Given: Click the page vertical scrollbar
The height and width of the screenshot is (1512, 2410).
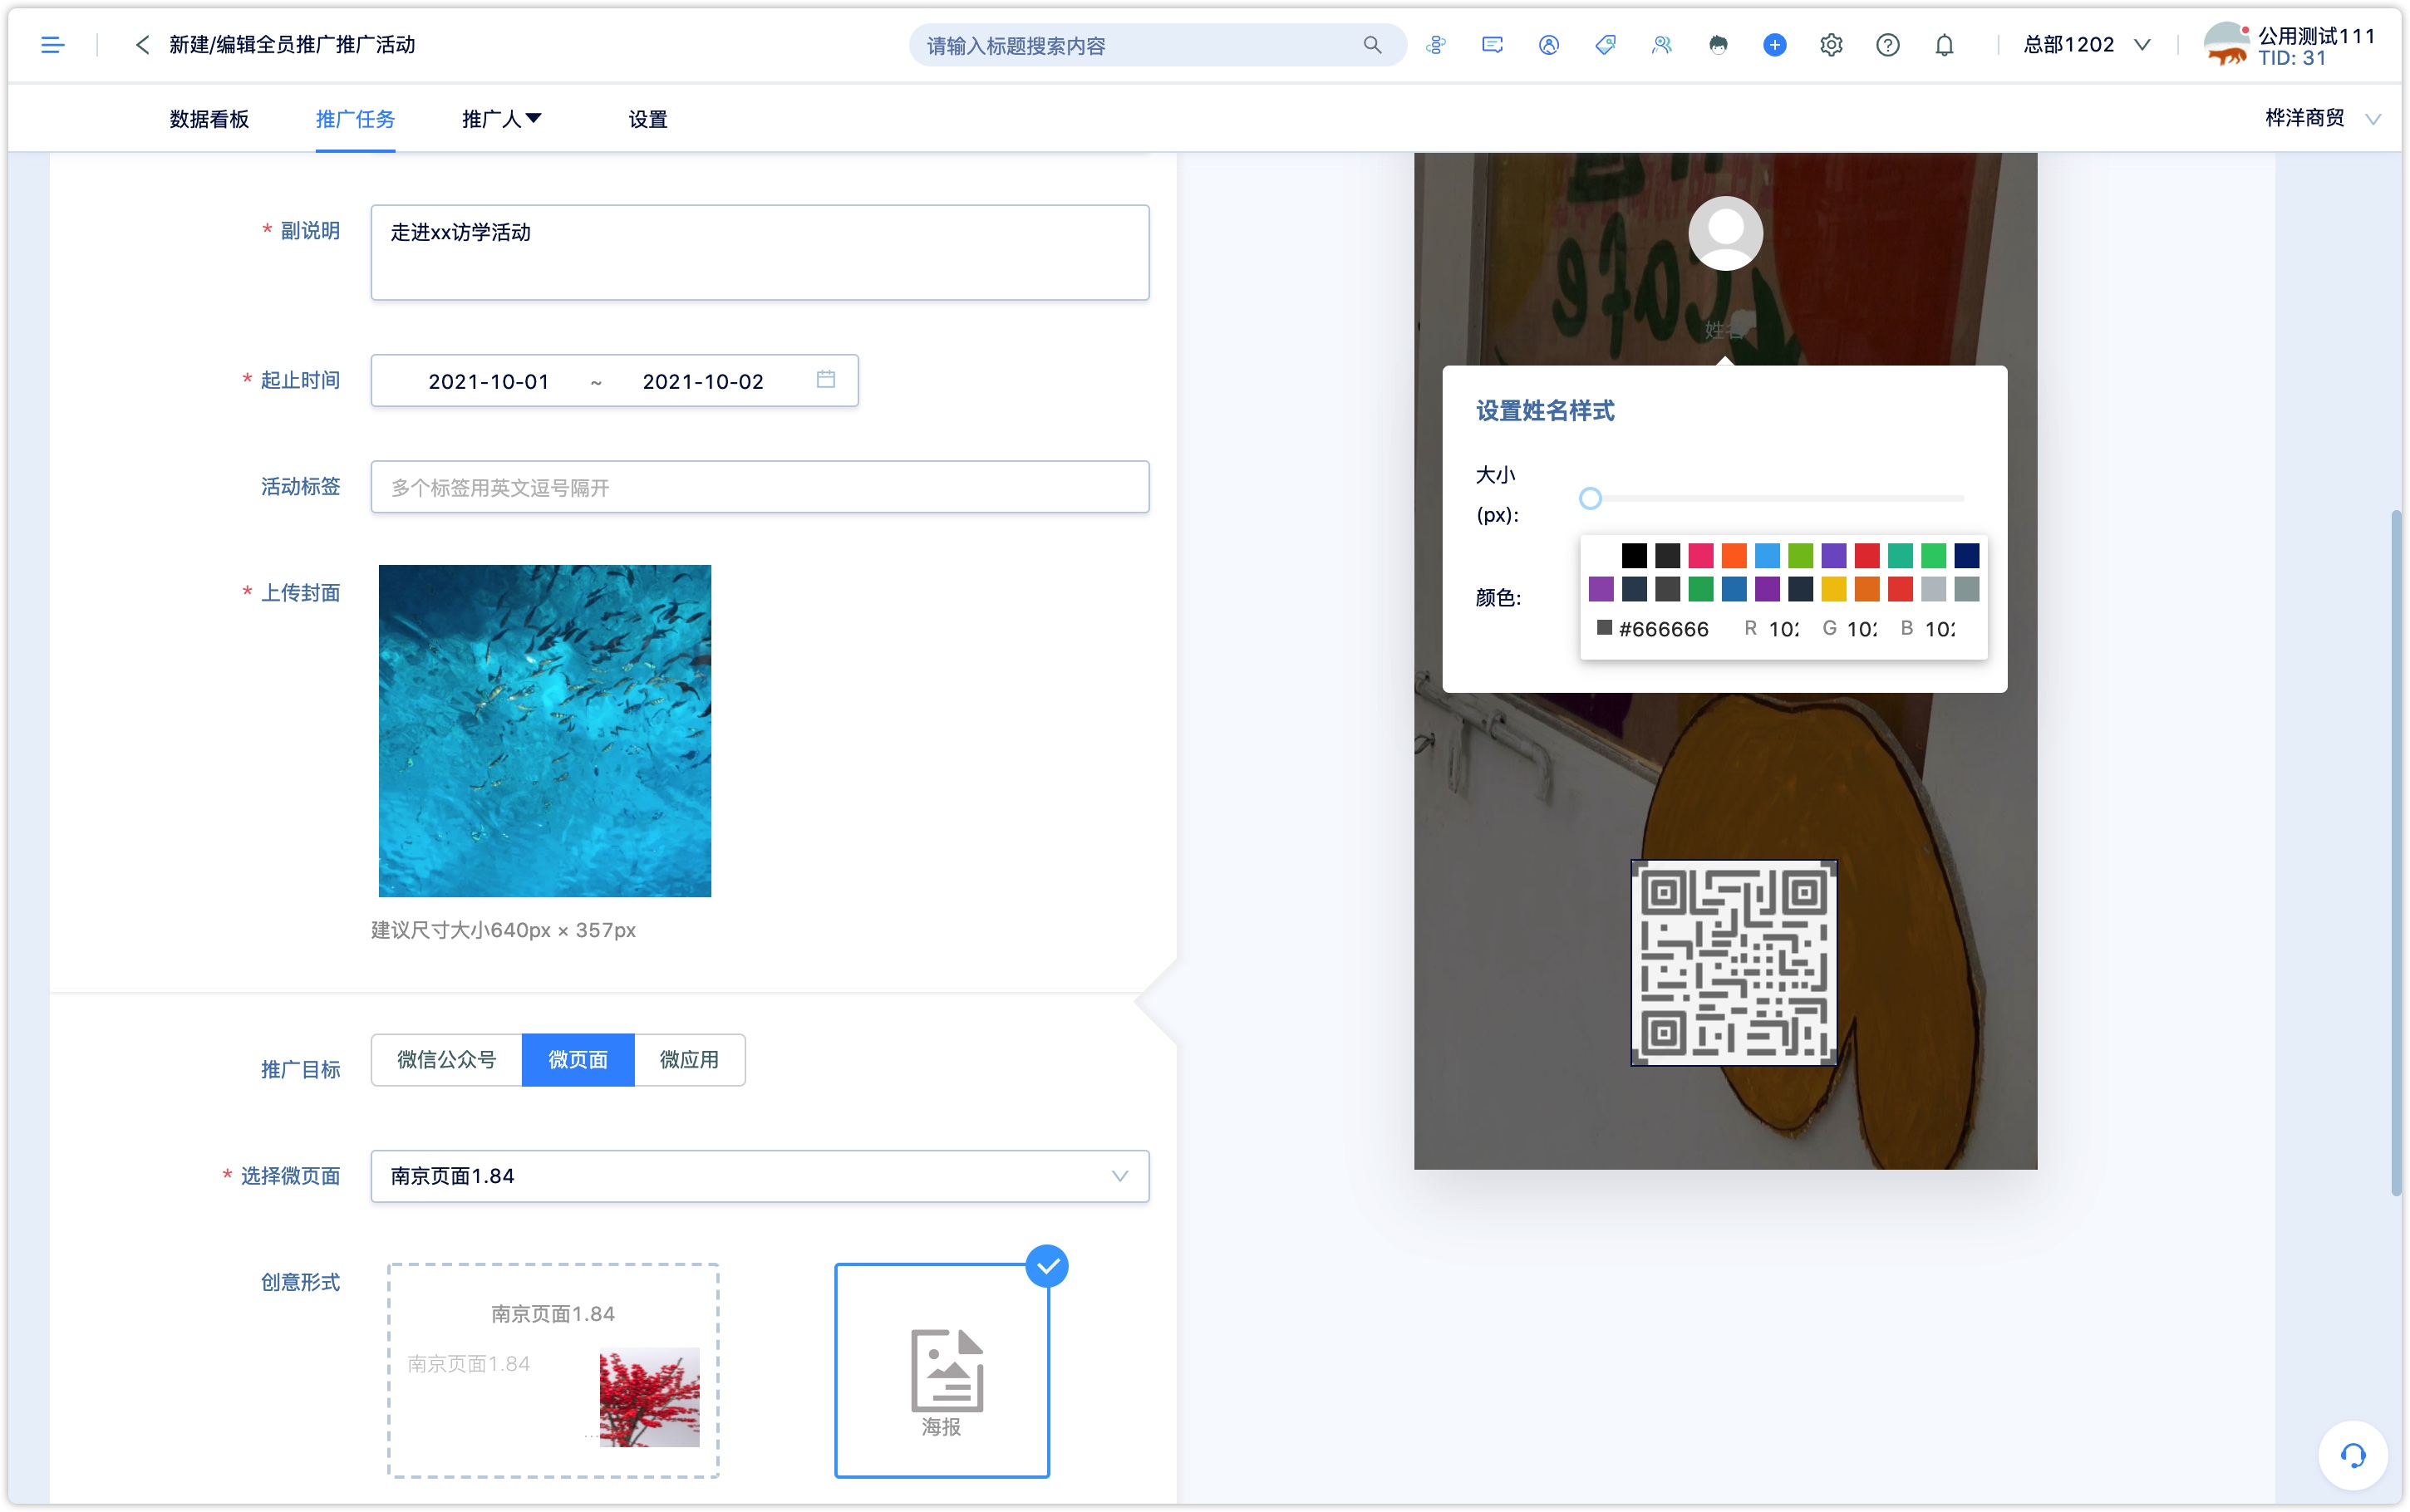Looking at the screenshot, I should click(2396, 852).
